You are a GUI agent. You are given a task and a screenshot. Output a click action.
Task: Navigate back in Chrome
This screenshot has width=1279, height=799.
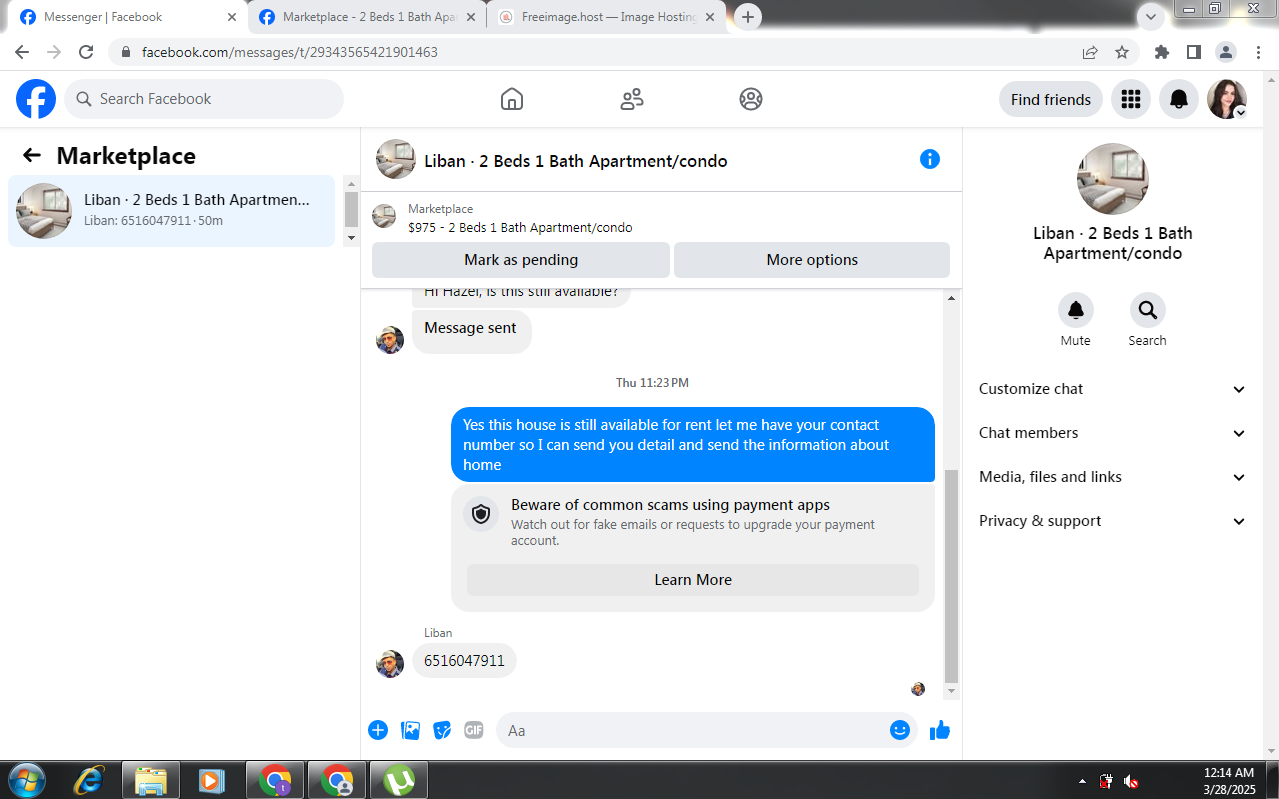(x=22, y=52)
